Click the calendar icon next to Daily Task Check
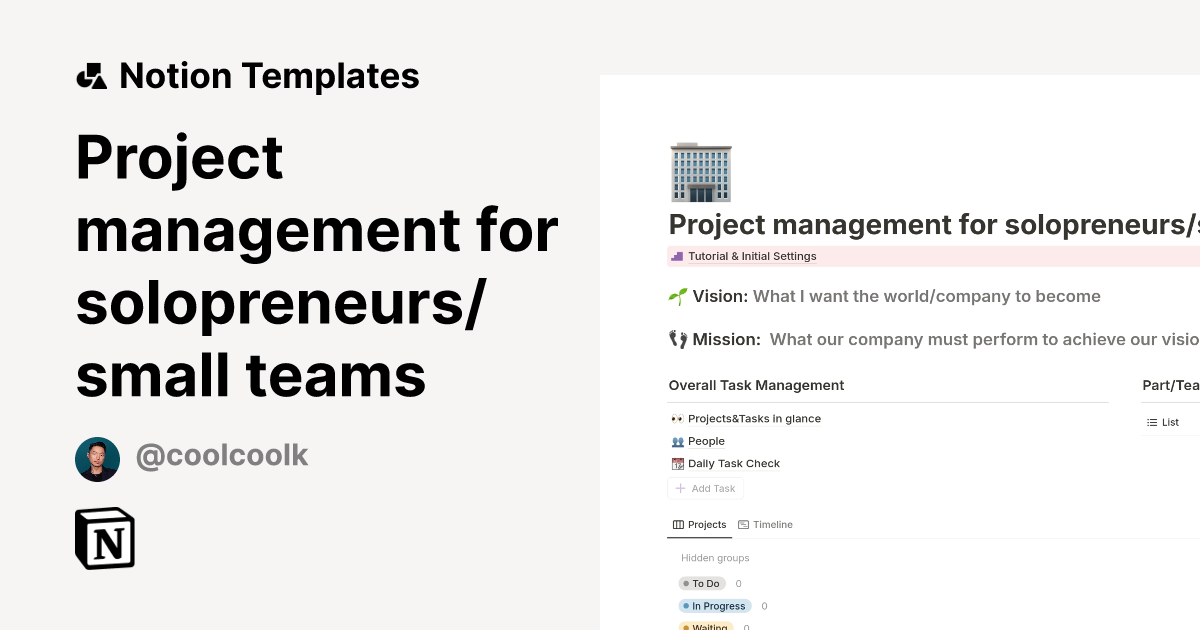Viewport: 1200px width, 630px height. tap(677, 463)
